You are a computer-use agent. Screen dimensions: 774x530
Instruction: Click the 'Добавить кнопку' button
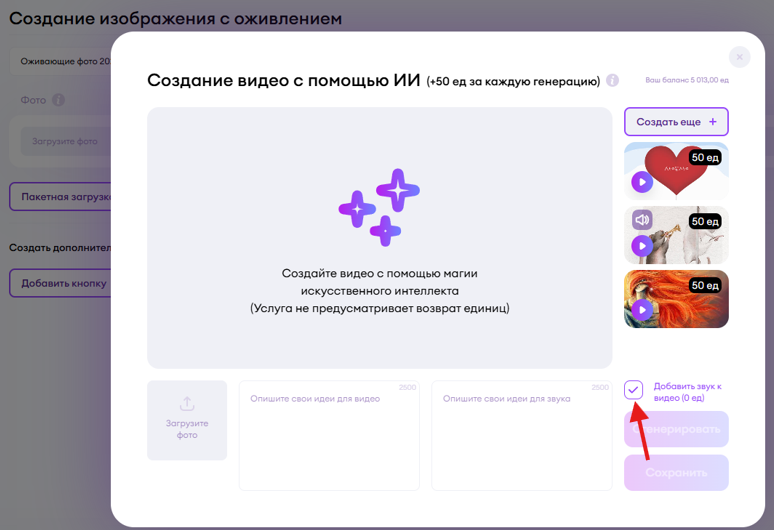pos(62,283)
